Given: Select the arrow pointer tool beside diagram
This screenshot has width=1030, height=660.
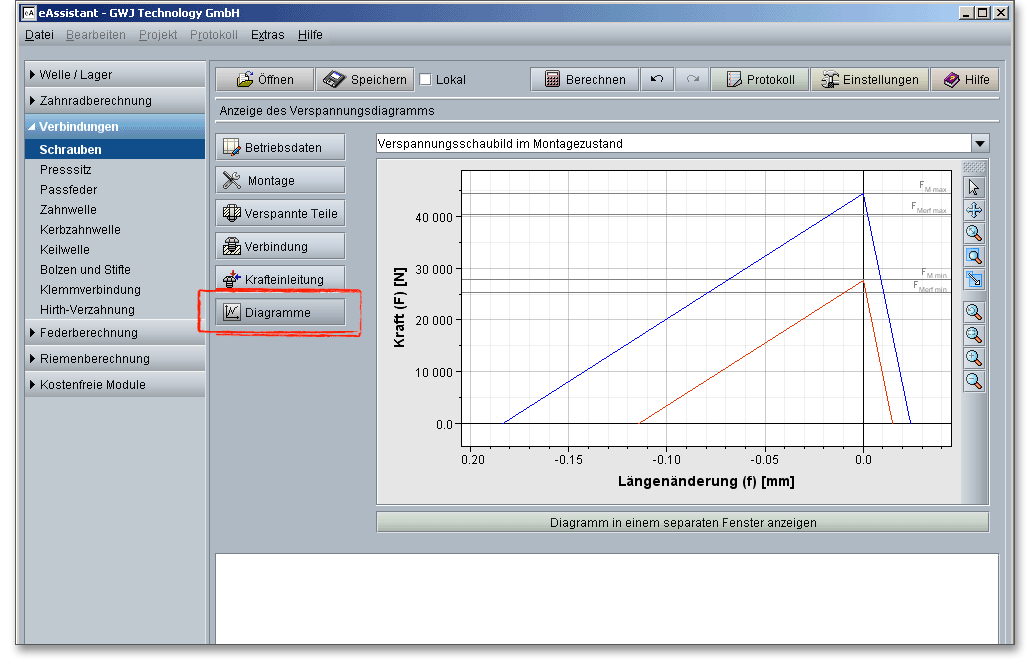Looking at the screenshot, I should [x=974, y=187].
